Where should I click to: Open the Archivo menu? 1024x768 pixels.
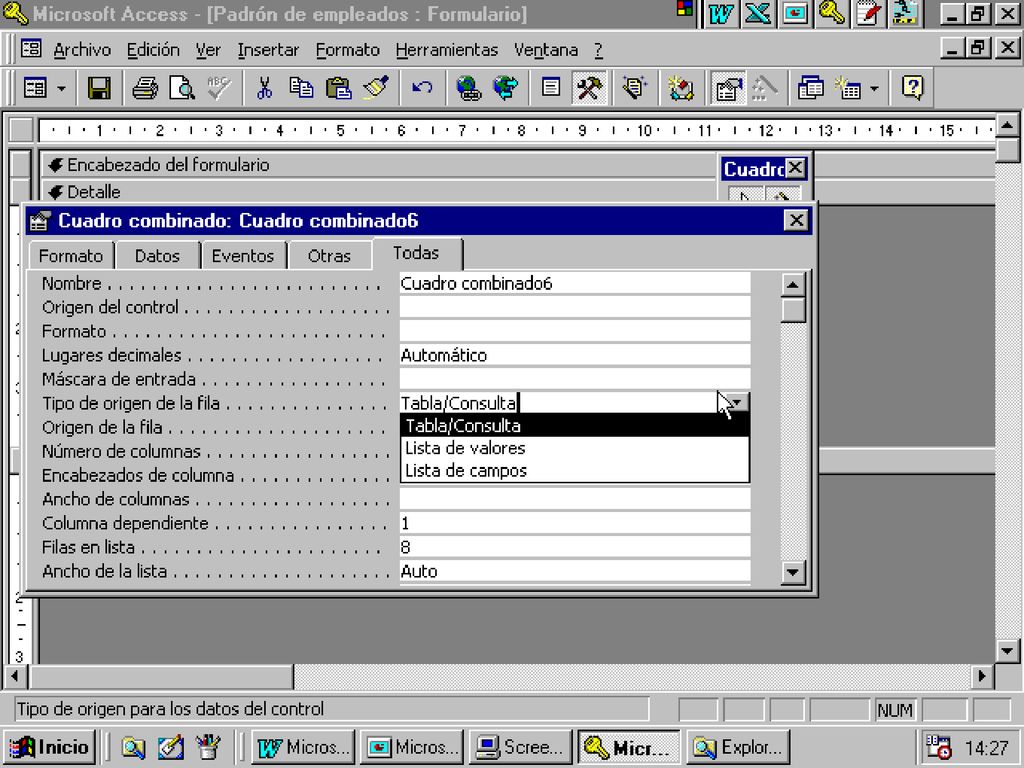(x=82, y=50)
